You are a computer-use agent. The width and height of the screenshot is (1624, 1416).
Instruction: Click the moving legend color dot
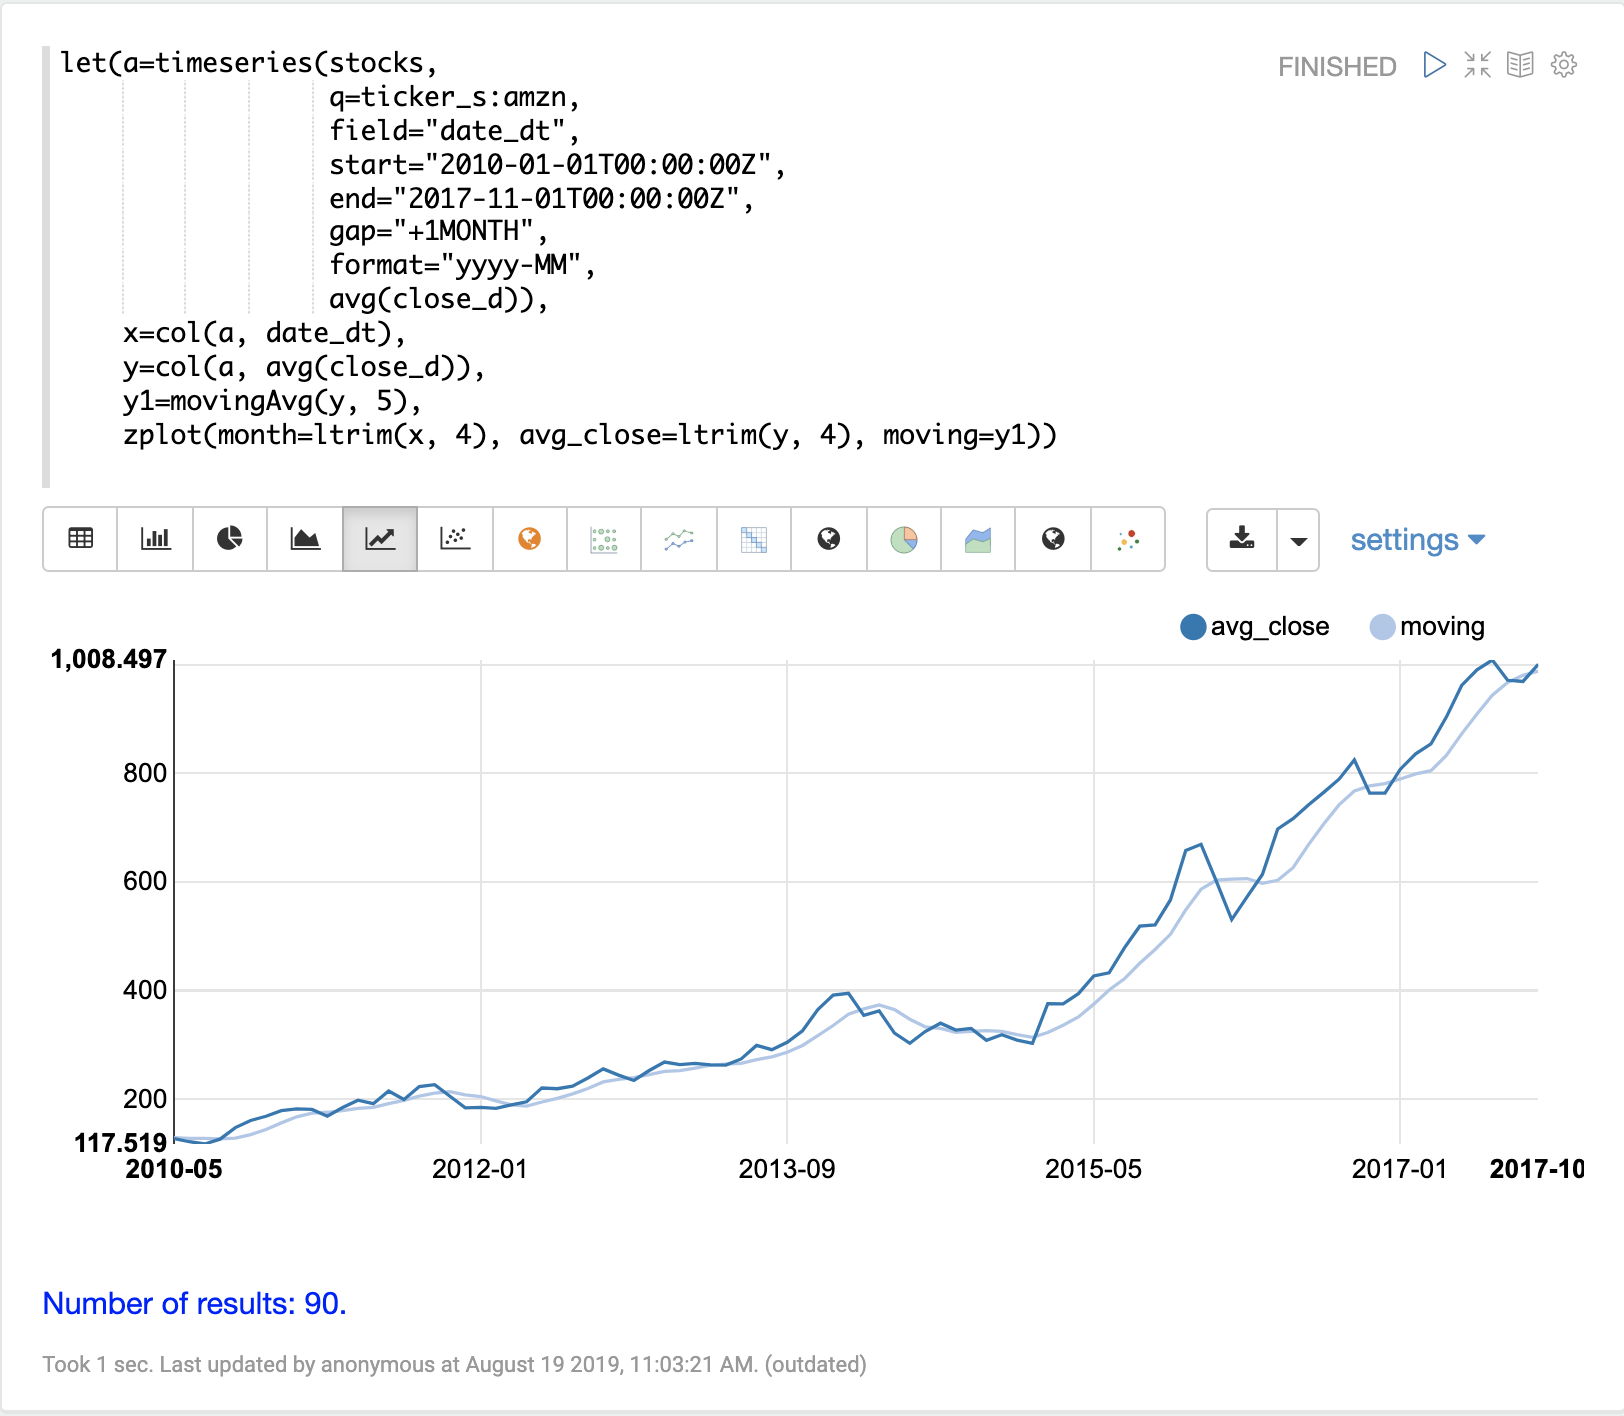click(x=1382, y=627)
